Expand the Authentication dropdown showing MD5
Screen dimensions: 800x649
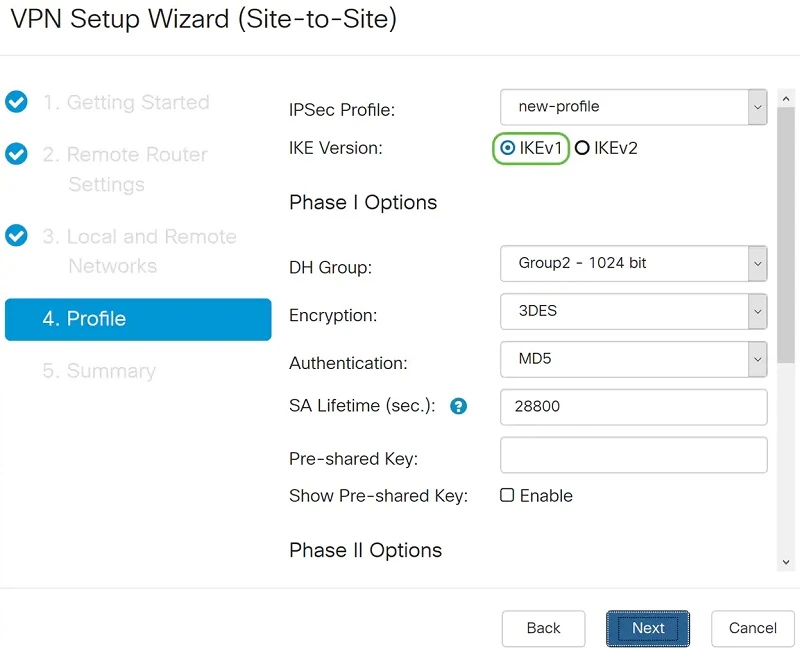click(x=633, y=359)
